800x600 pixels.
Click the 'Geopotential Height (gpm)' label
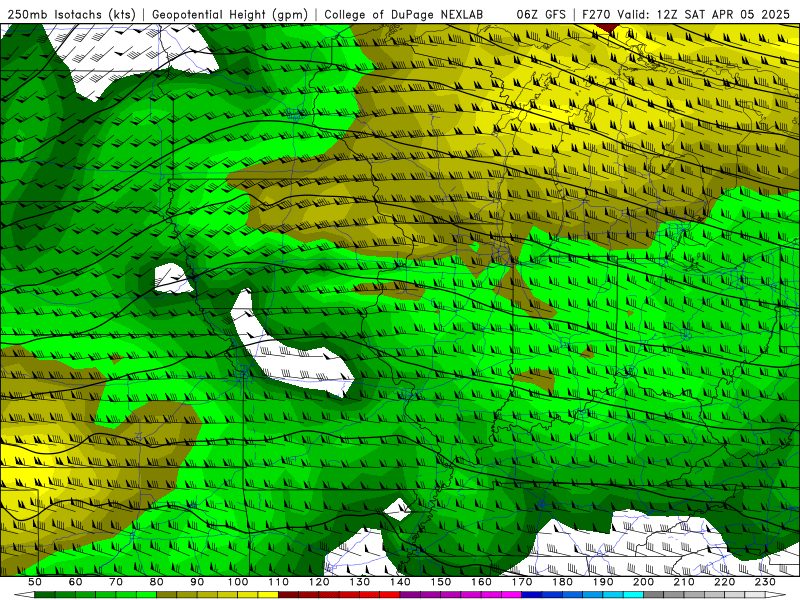coord(230,14)
